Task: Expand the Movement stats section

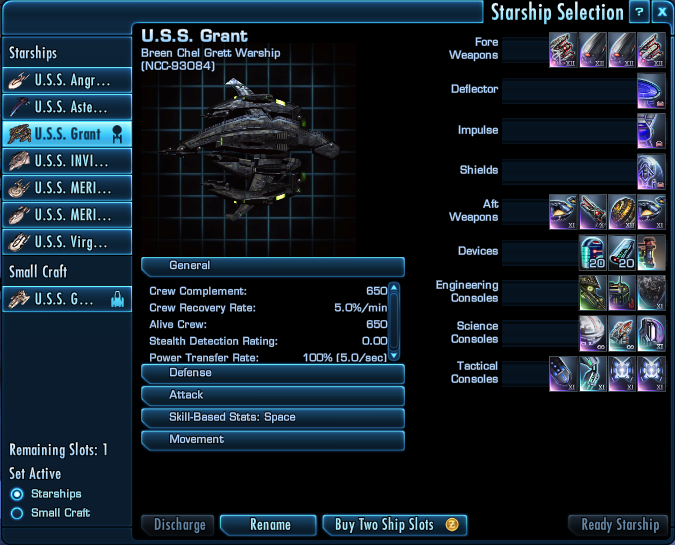Action: pyautogui.click(x=273, y=440)
